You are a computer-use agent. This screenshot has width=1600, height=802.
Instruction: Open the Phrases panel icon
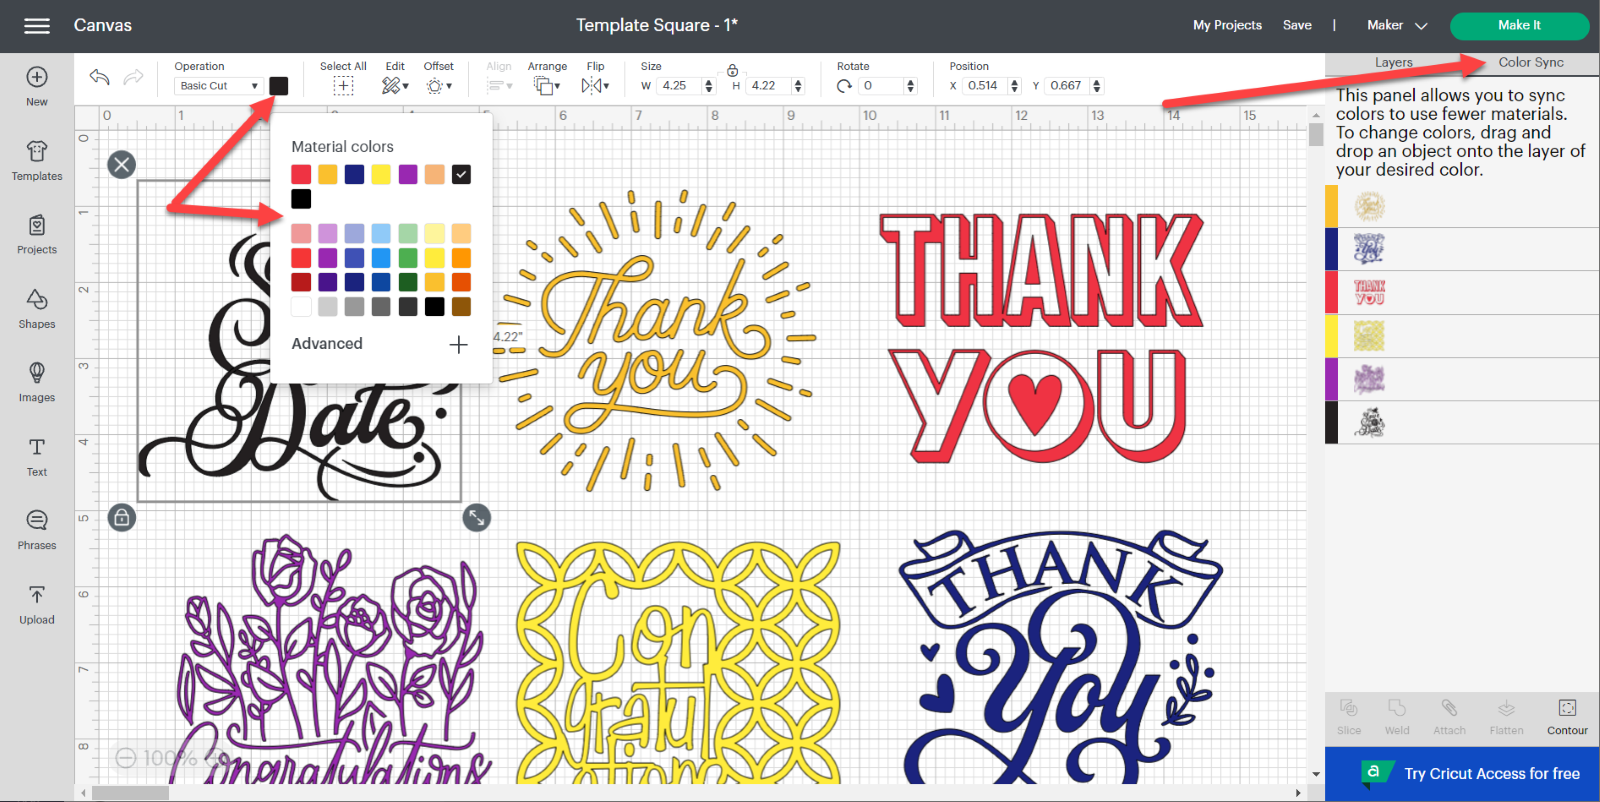pyautogui.click(x=37, y=529)
